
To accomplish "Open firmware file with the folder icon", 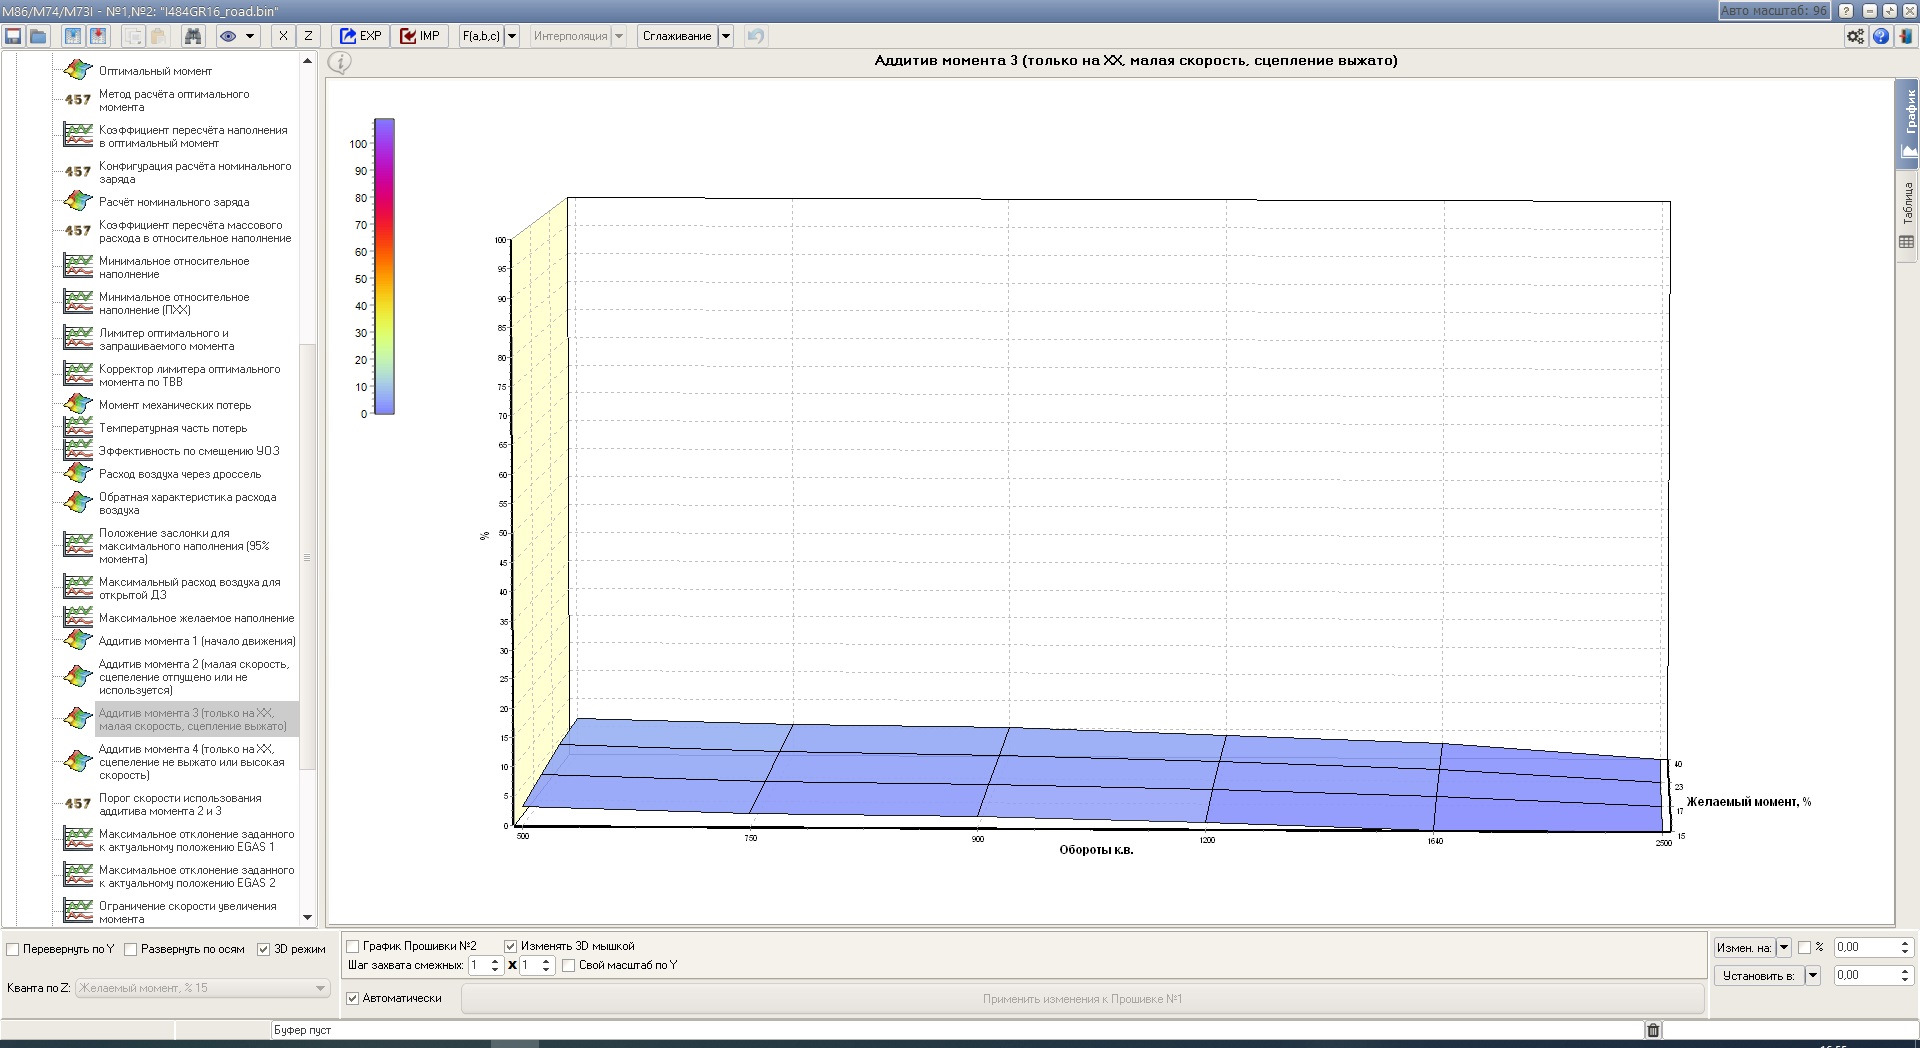I will [x=38, y=36].
